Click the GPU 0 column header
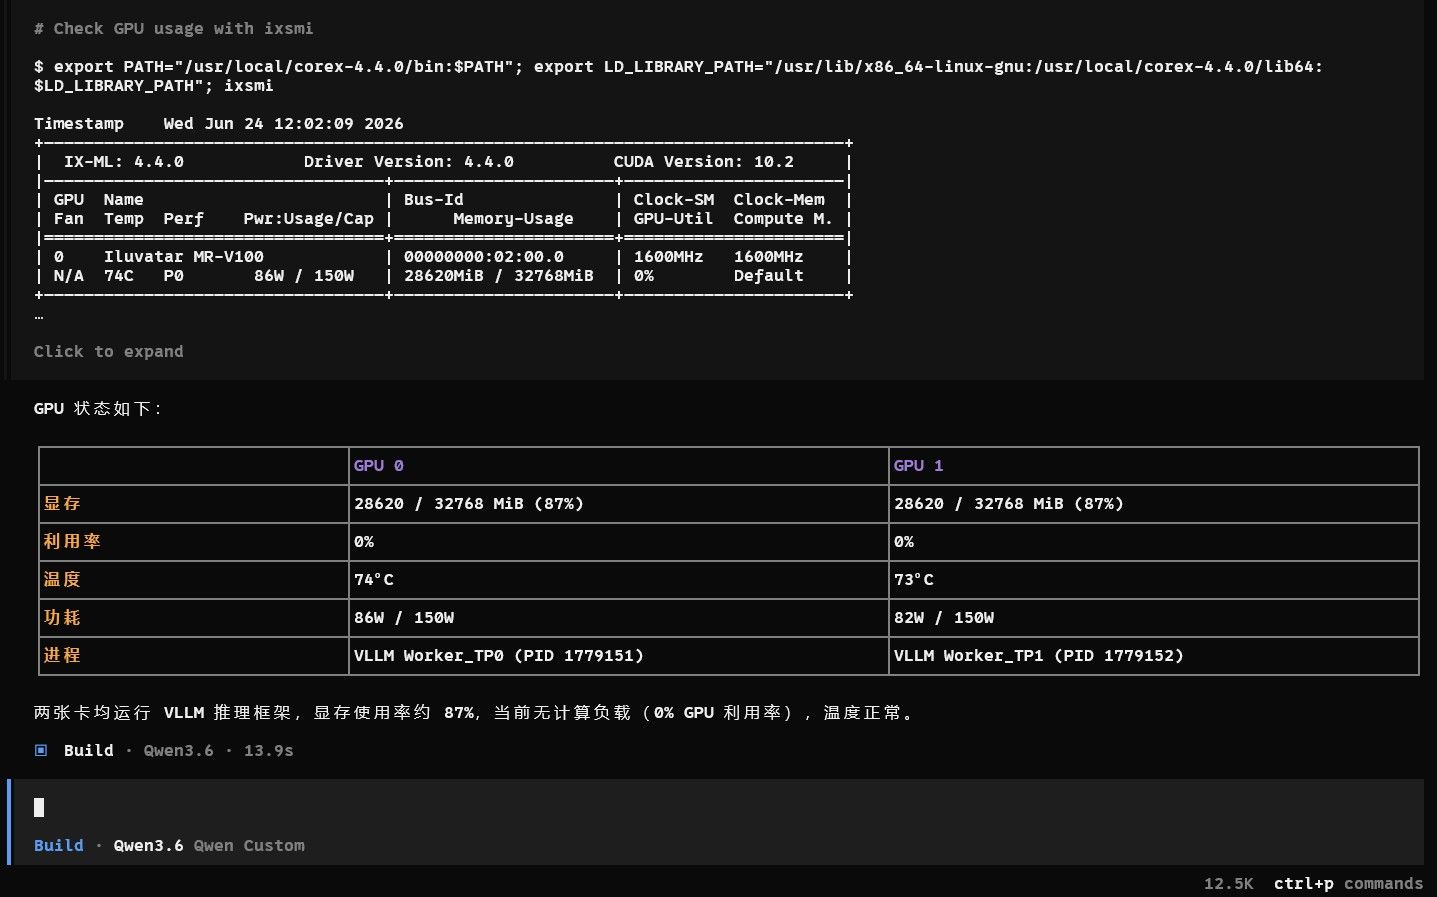The width and height of the screenshot is (1437, 897). click(x=379, y=465)
